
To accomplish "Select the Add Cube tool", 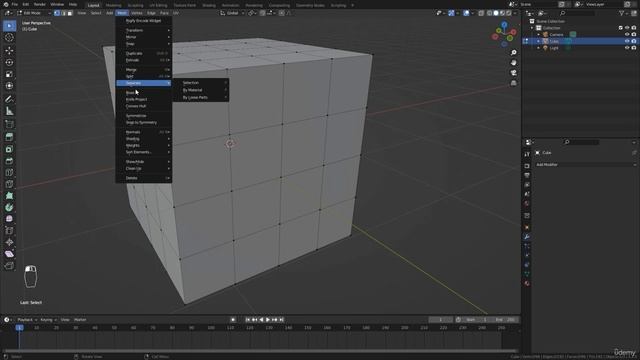I will (9, 124).
